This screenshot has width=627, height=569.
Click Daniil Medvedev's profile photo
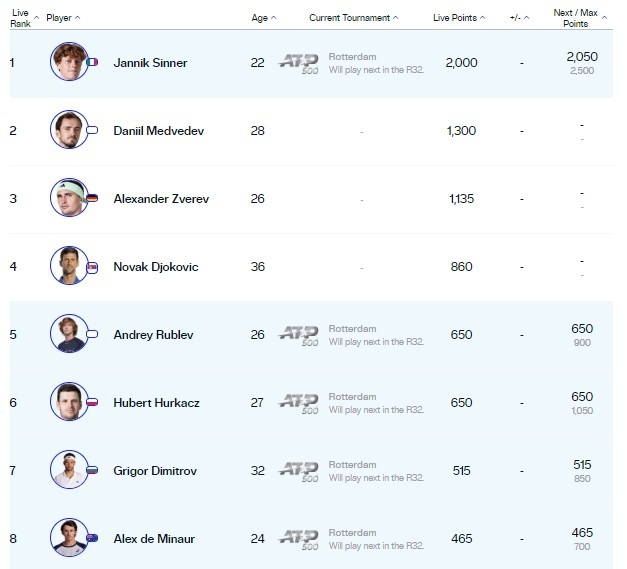point(69,130)
